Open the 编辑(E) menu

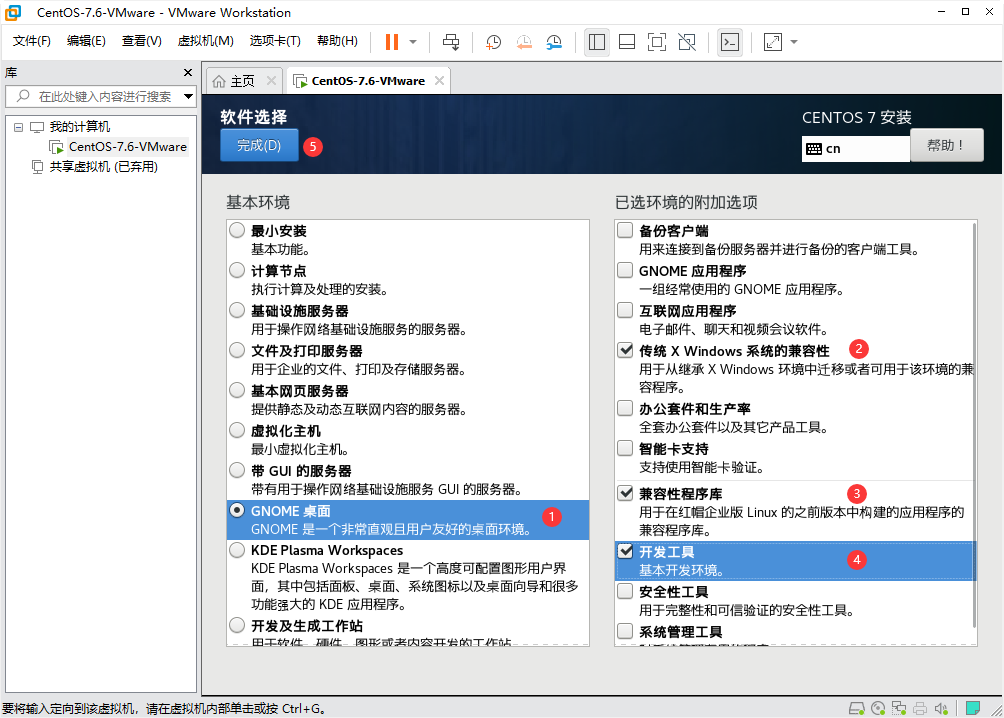pyautogui.click(x=86, y=41)
